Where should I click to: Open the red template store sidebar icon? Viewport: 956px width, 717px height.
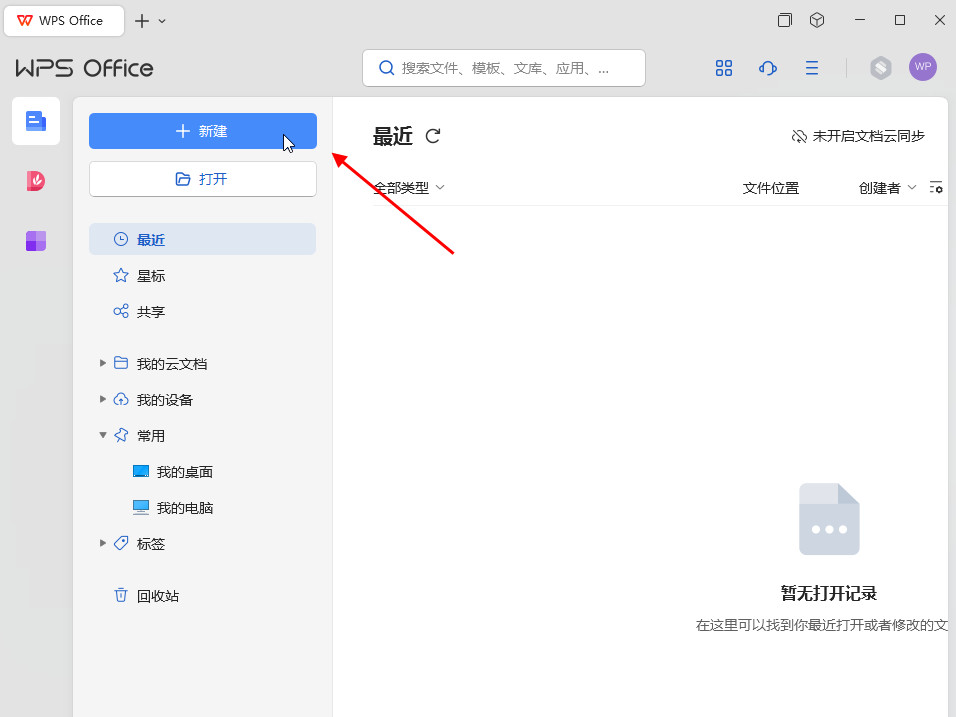click(x=36, y=181)
